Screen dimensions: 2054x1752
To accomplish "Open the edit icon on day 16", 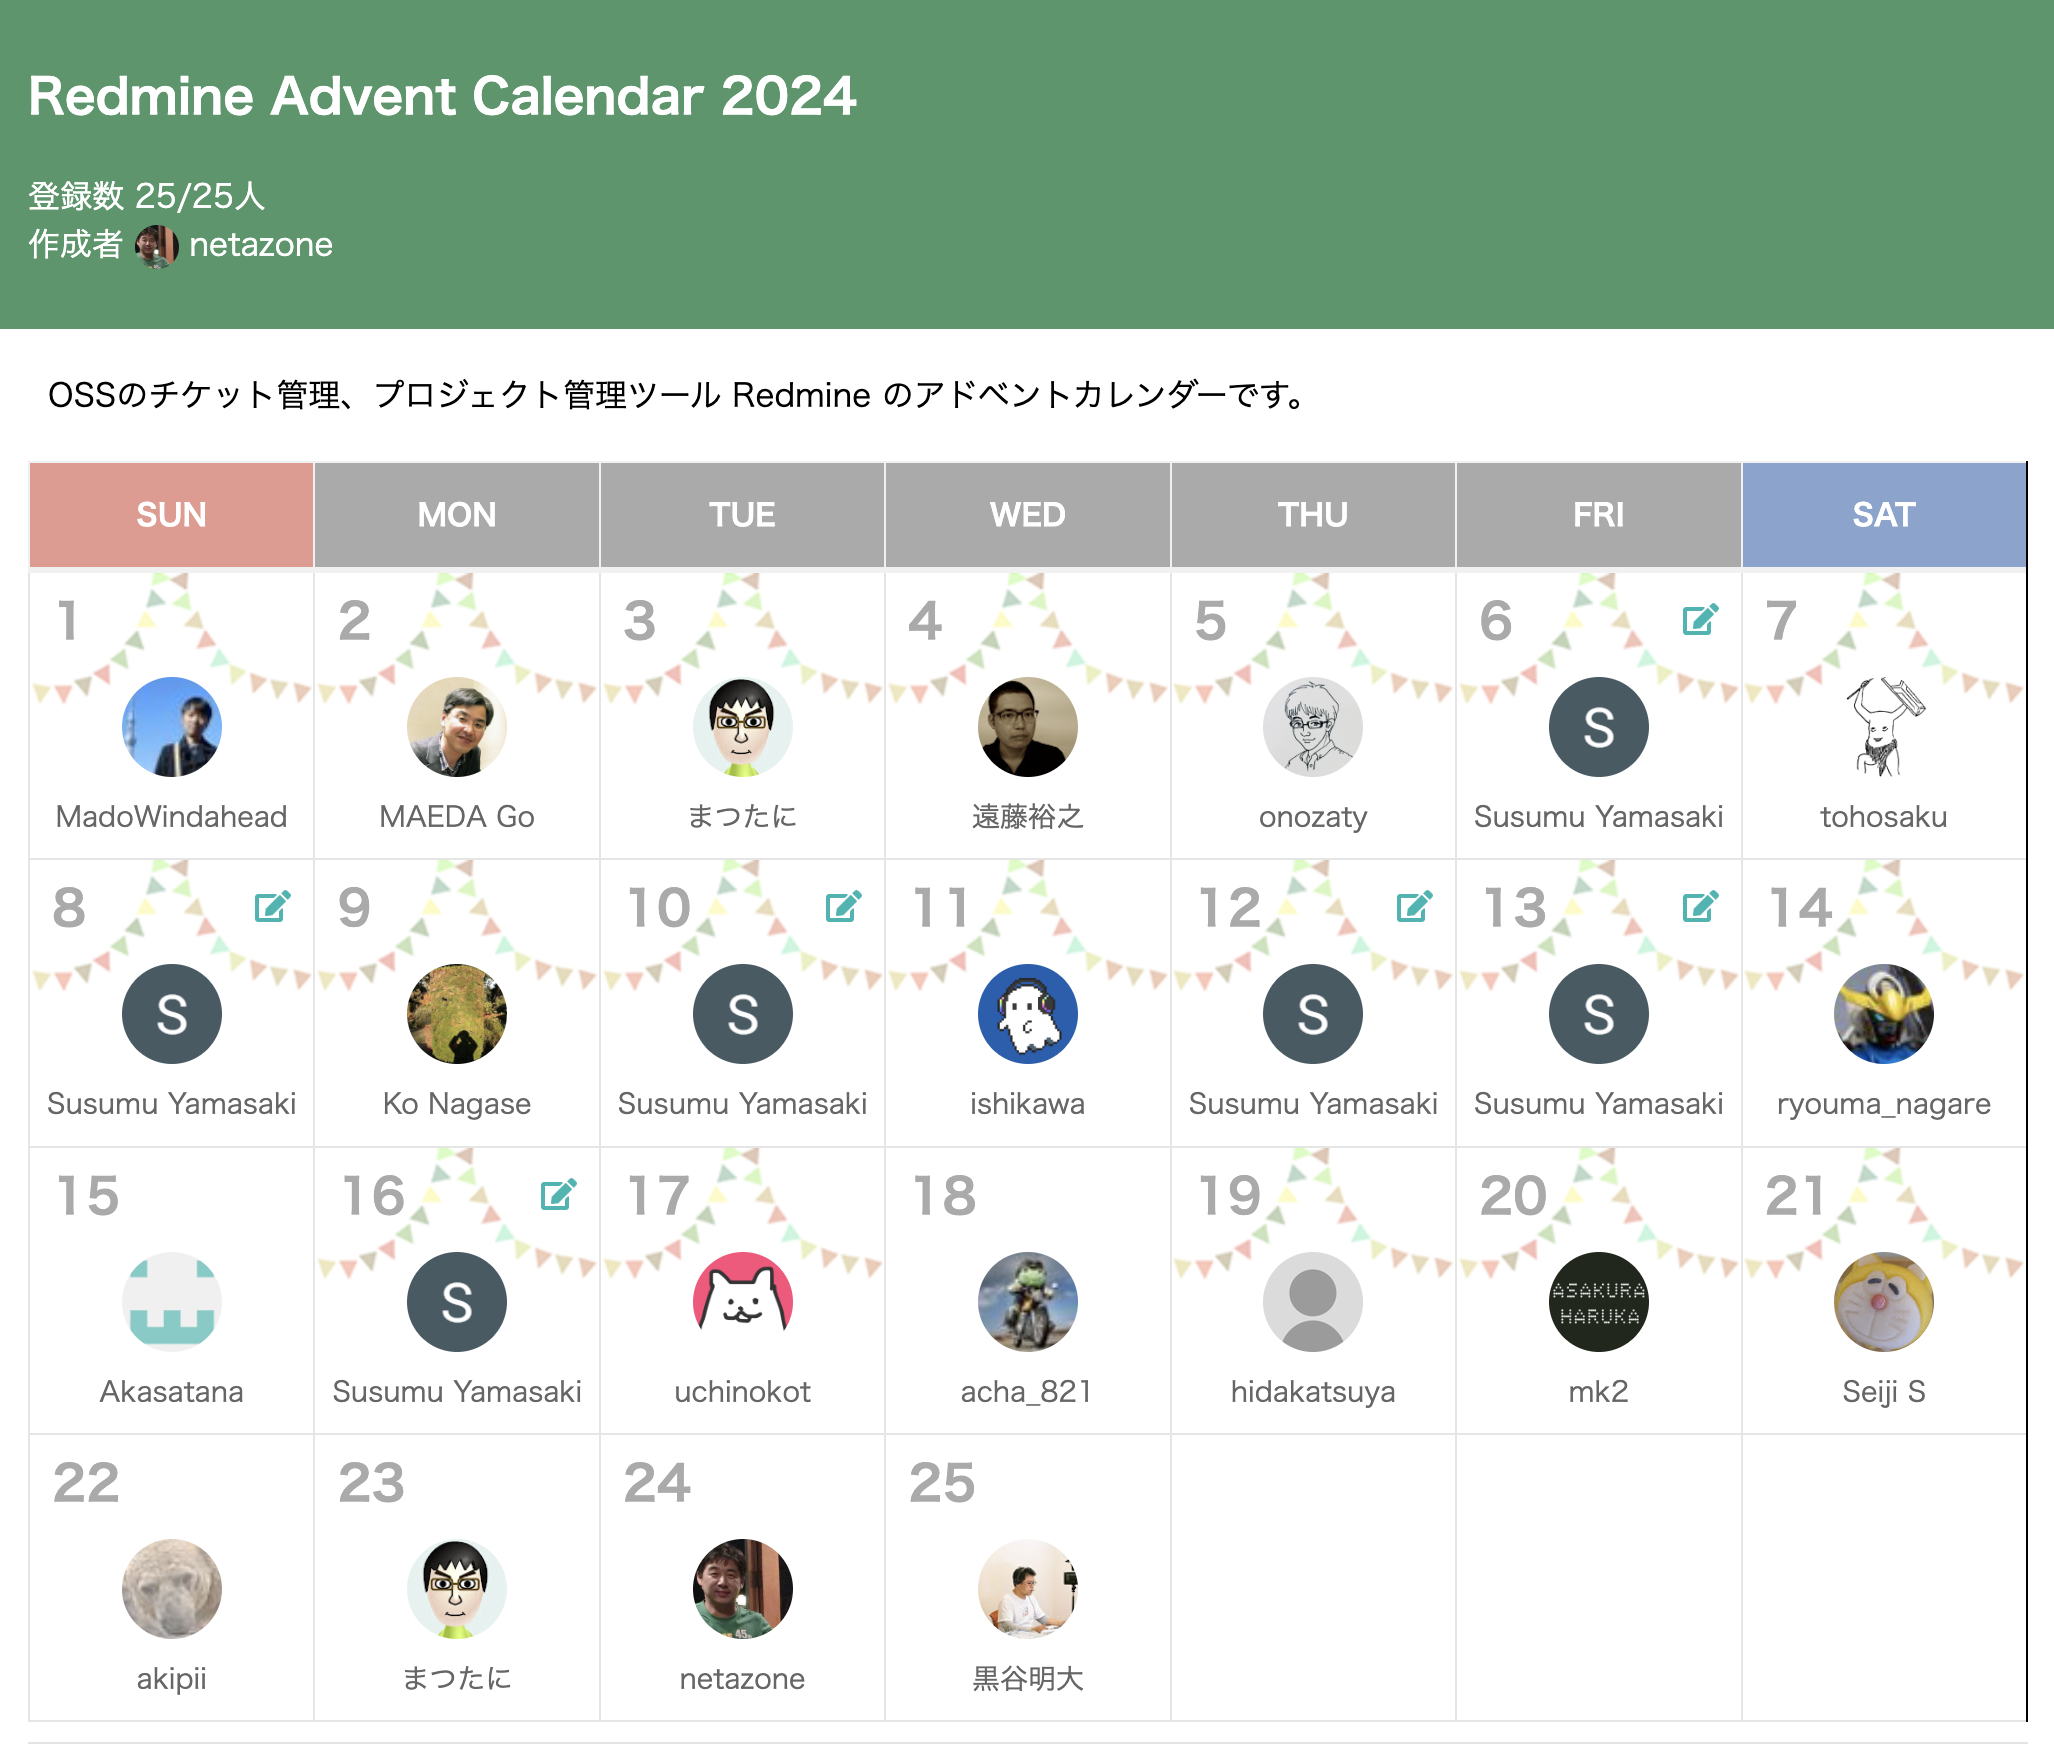I will pyautogui.click(x=558, y=1195).
